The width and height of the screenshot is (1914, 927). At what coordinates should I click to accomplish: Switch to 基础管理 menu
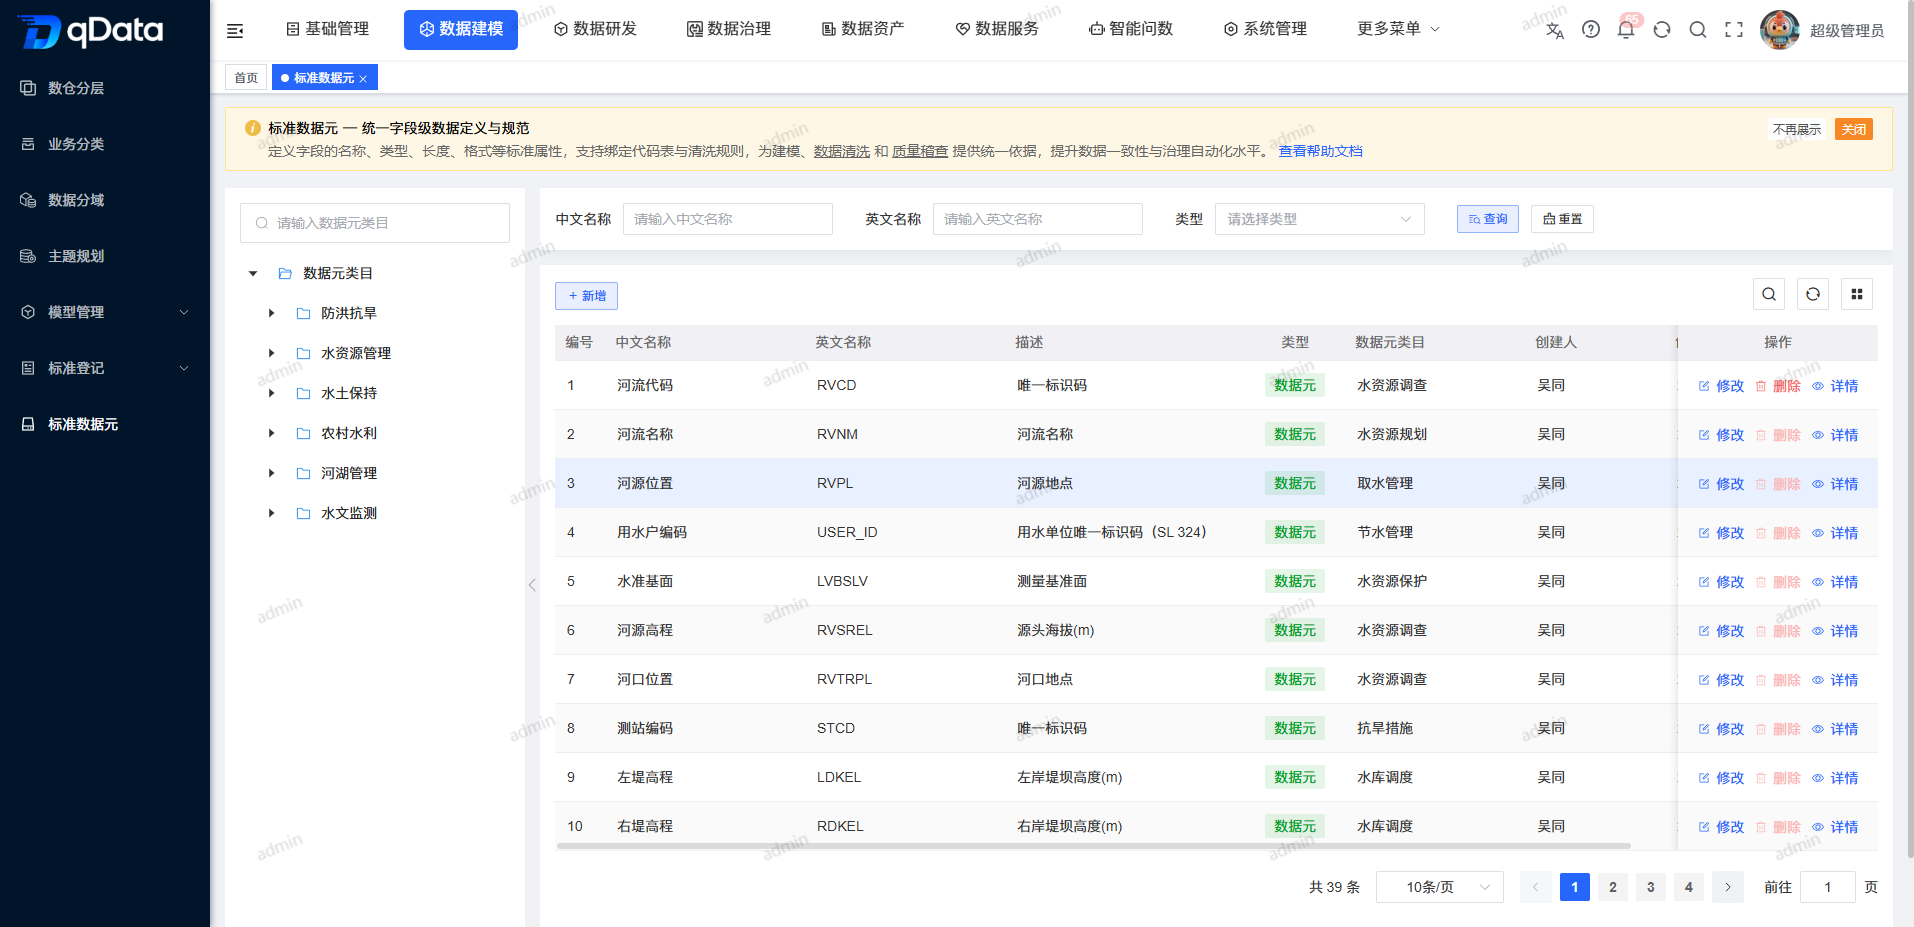[x=328, y=29]
